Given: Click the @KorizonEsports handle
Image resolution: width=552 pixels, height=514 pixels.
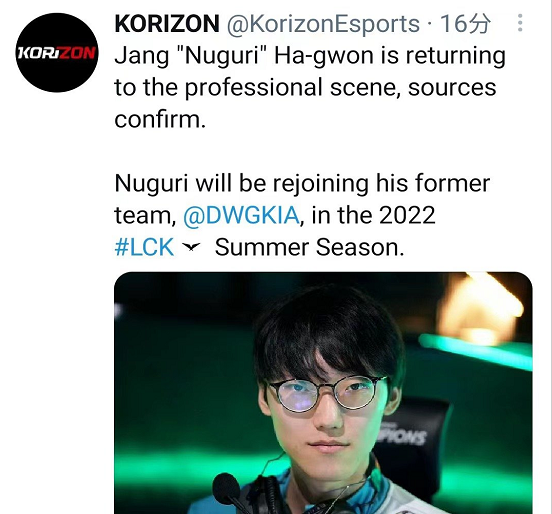Looking at the screenshot, I should pyautogui.click(x=323, y=24).
